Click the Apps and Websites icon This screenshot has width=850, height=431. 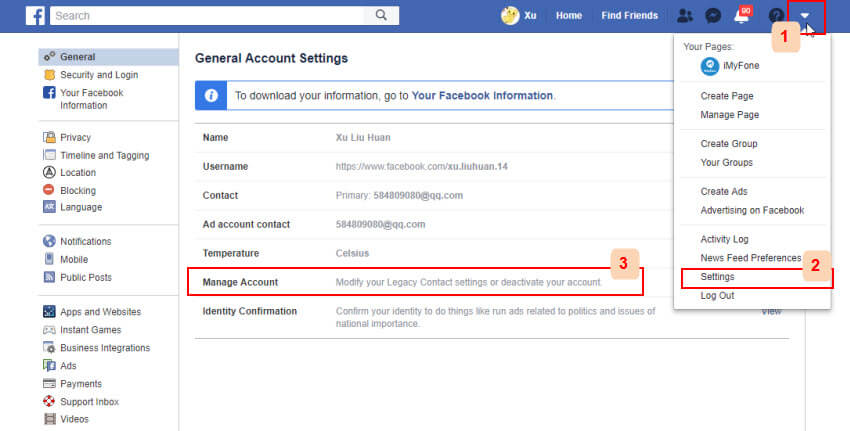(49, 311)
